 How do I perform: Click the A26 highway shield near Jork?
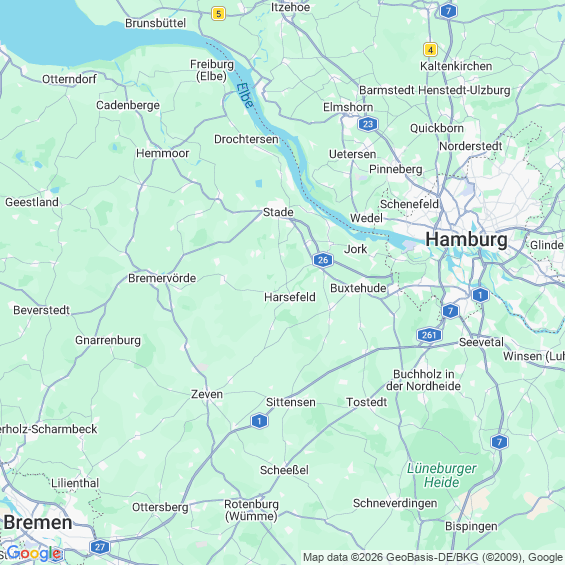click(x=323, y=260)
